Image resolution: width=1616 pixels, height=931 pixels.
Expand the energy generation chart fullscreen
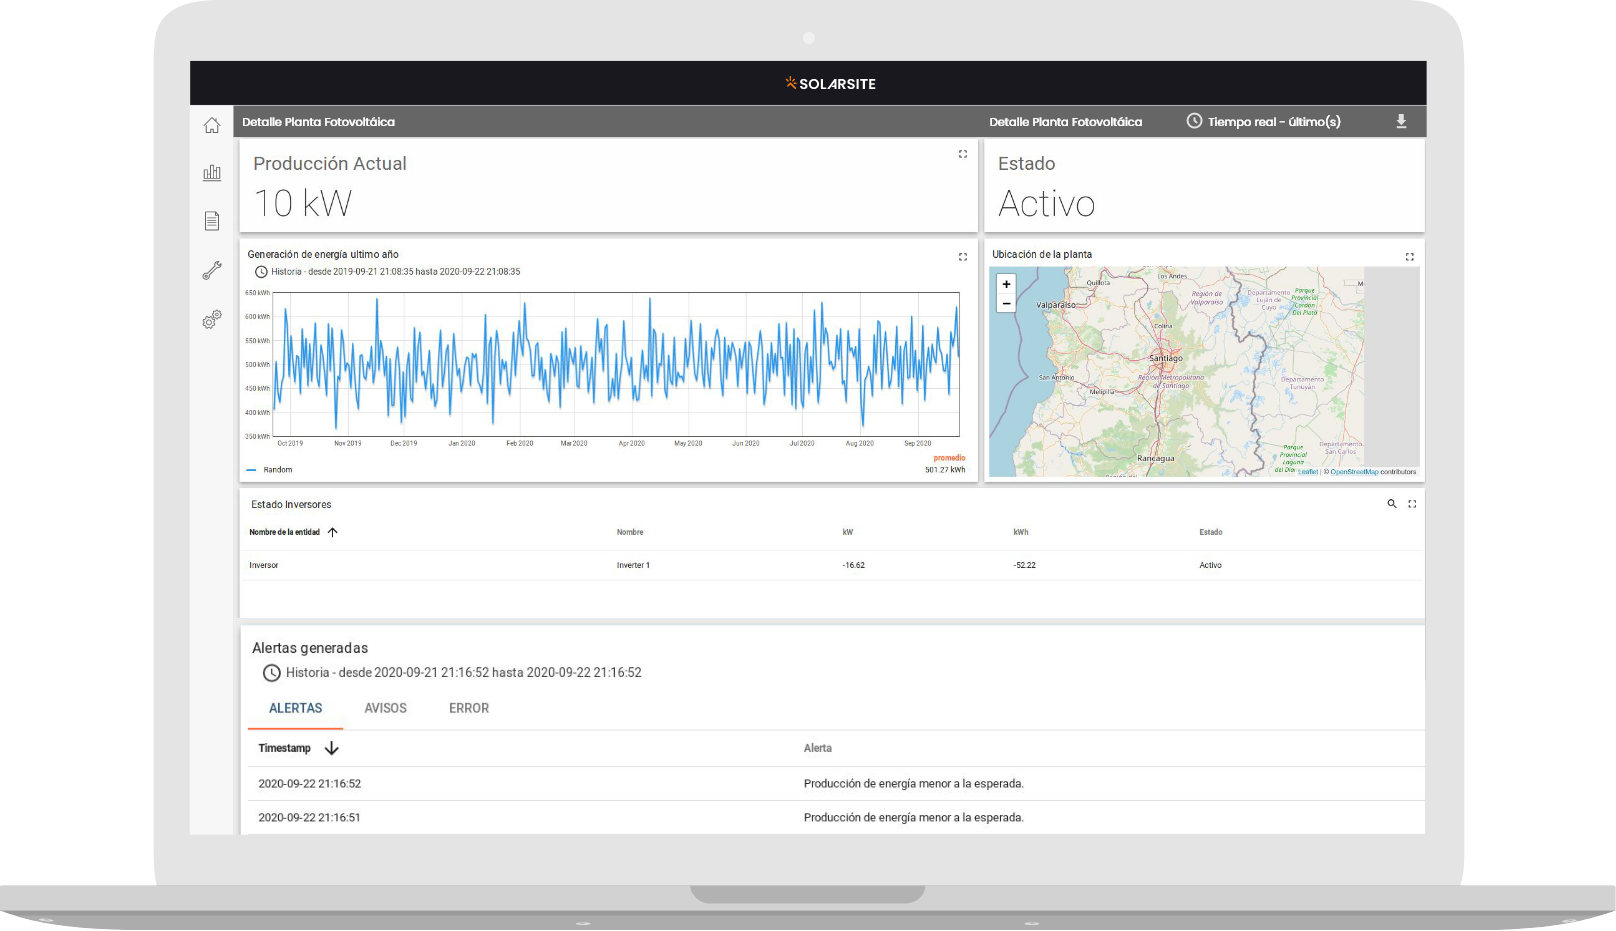pos(962,257)
